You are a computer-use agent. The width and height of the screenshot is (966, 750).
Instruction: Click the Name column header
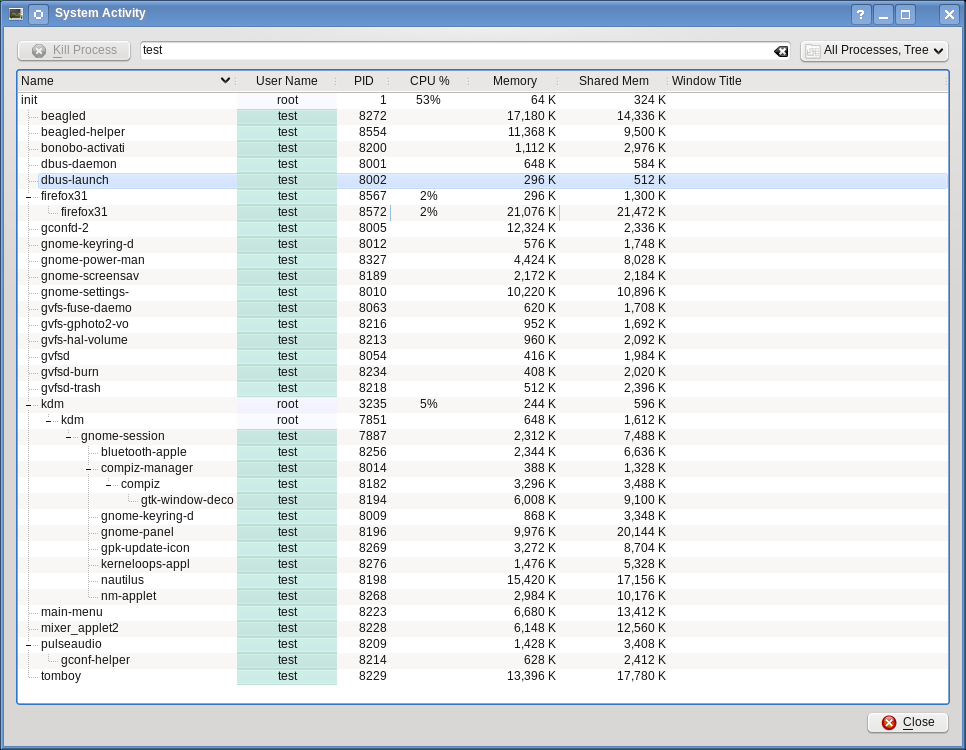[120, 81]
